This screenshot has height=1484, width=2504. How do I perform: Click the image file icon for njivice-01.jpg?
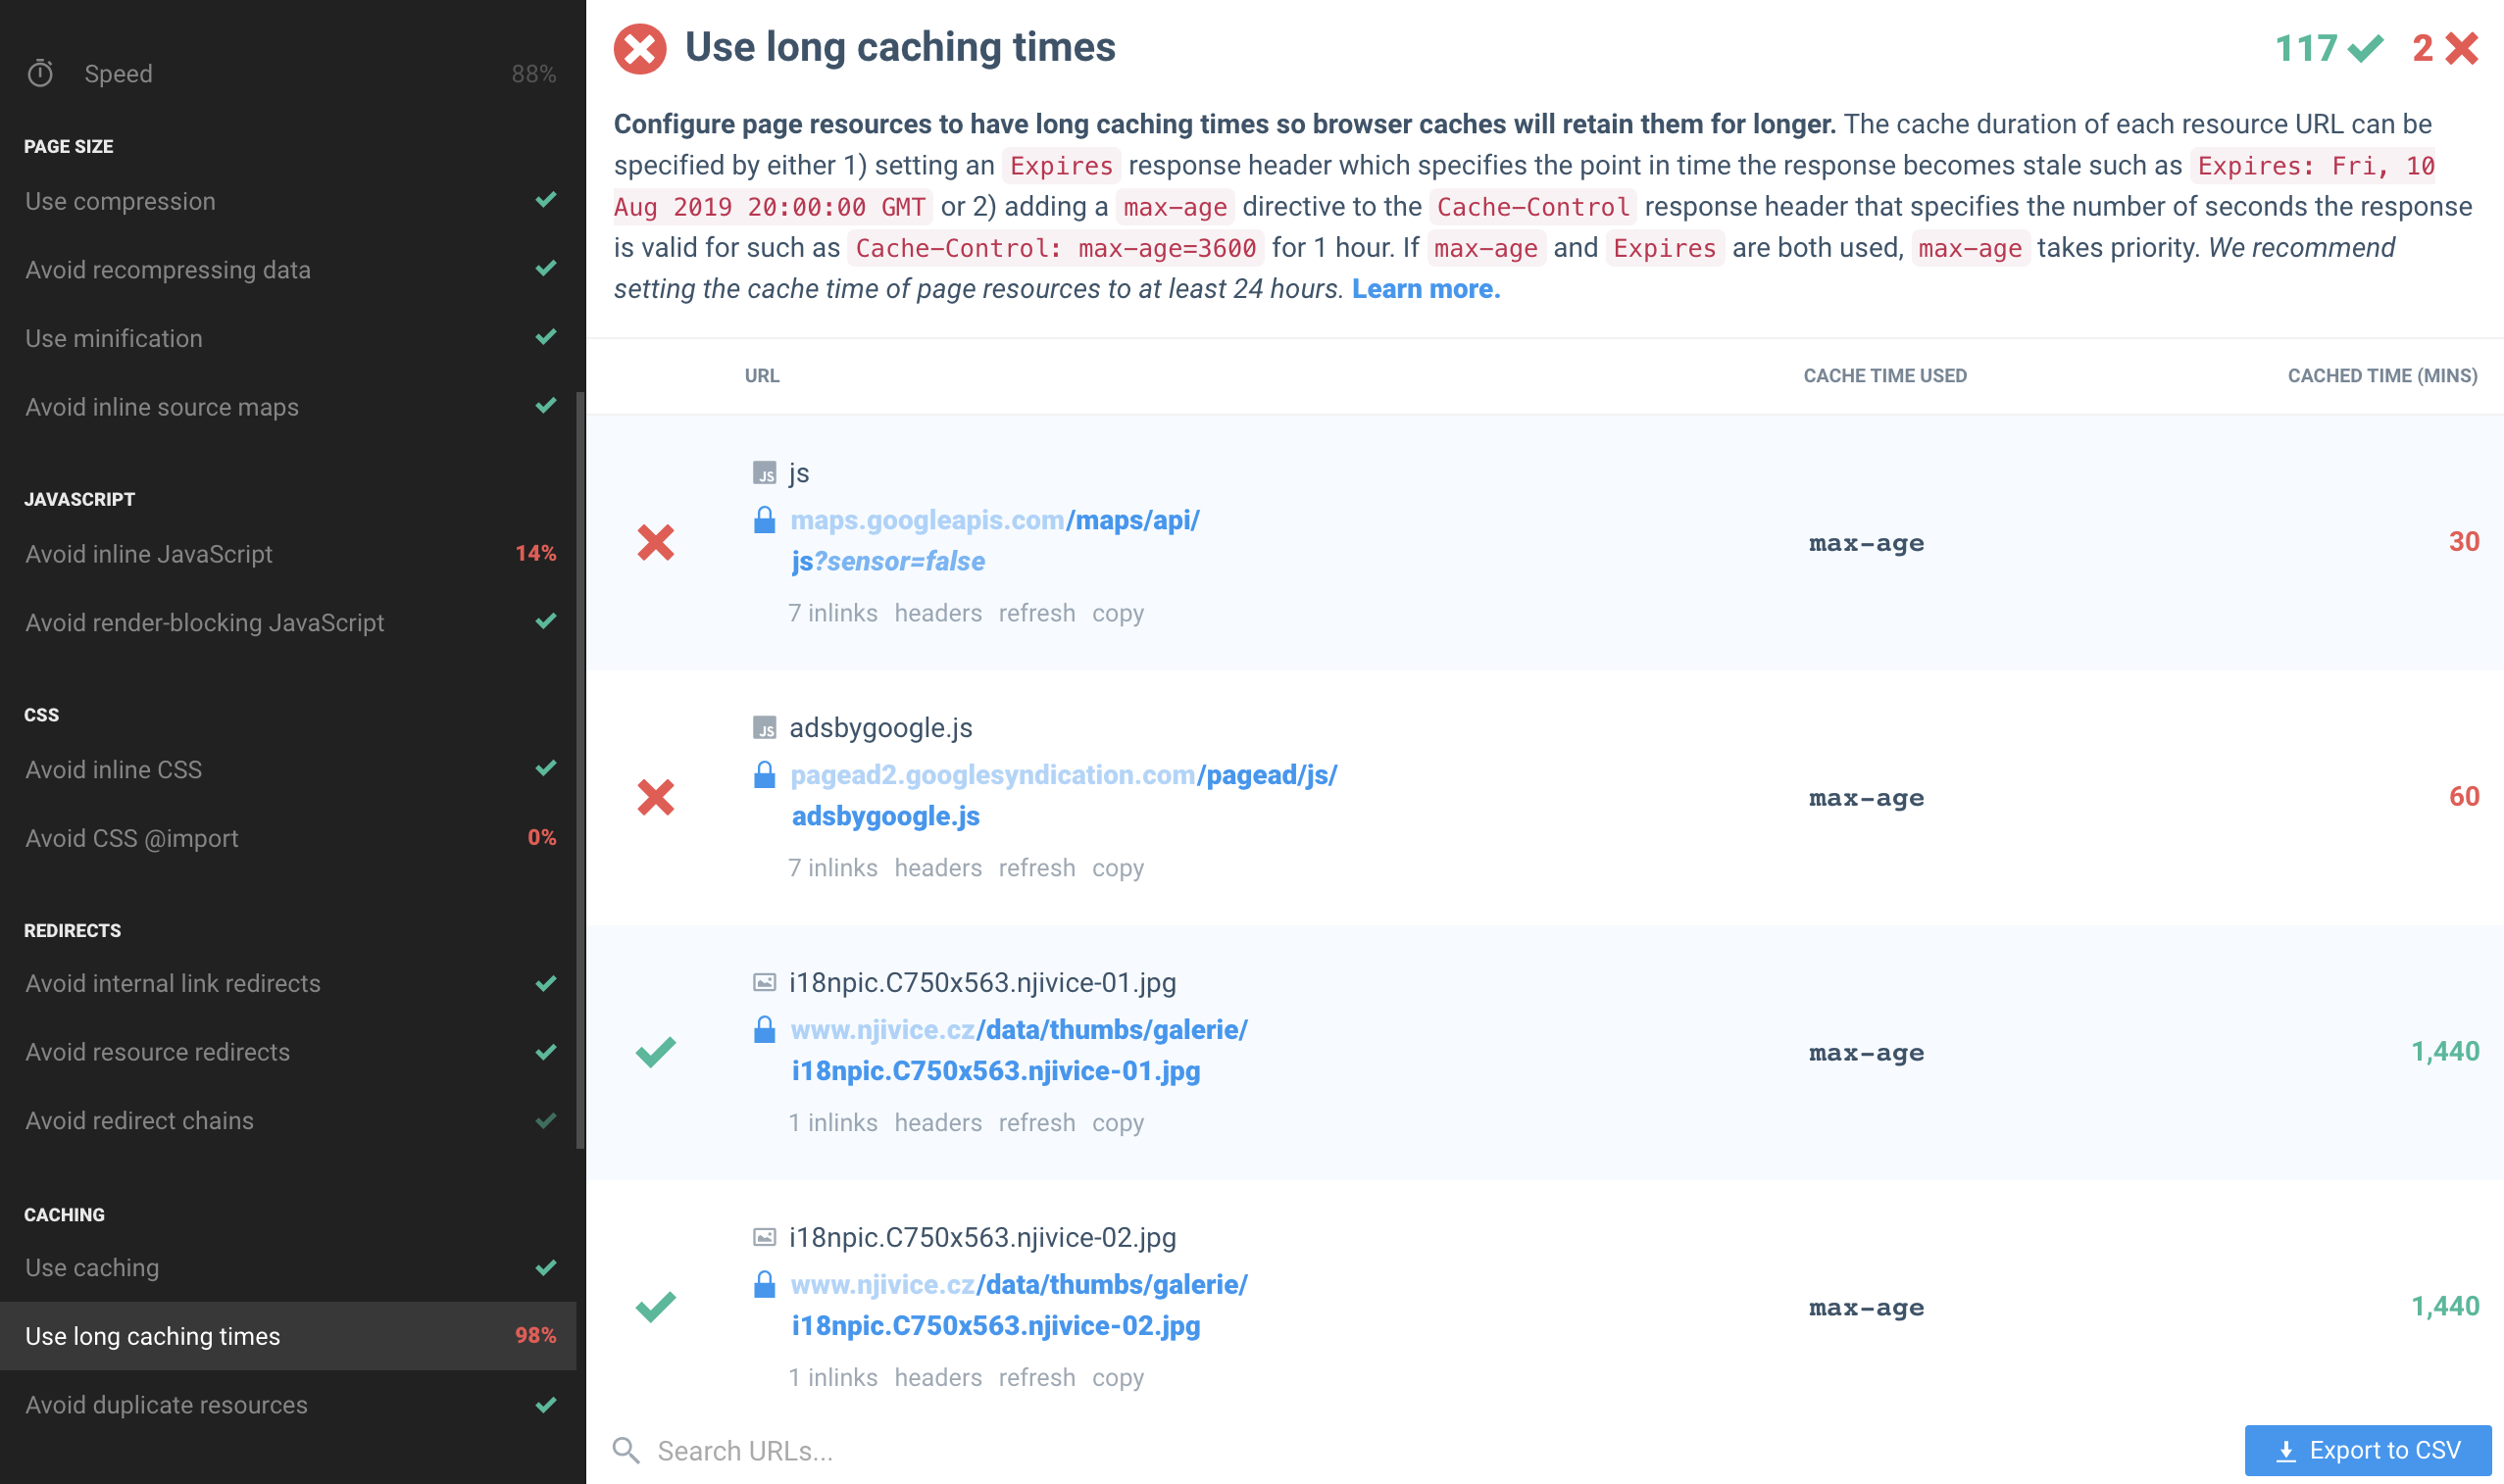tap(764, 983)
